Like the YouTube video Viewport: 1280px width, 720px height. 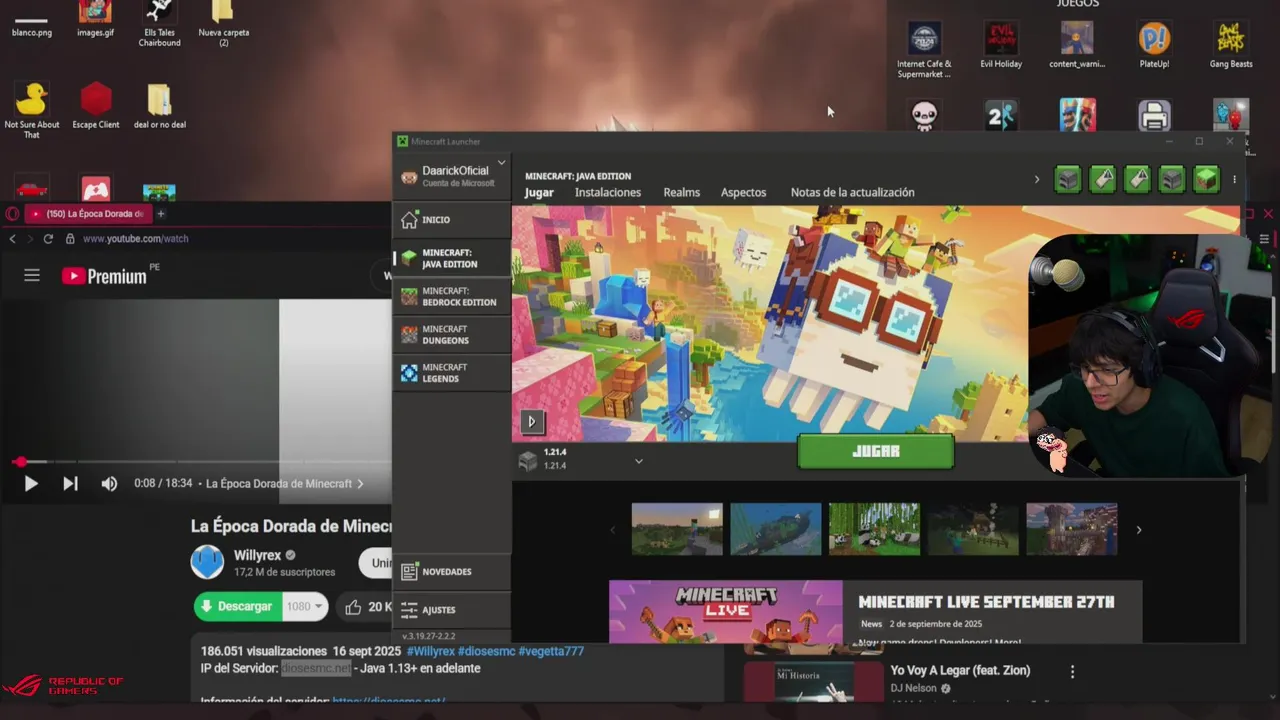366,606
